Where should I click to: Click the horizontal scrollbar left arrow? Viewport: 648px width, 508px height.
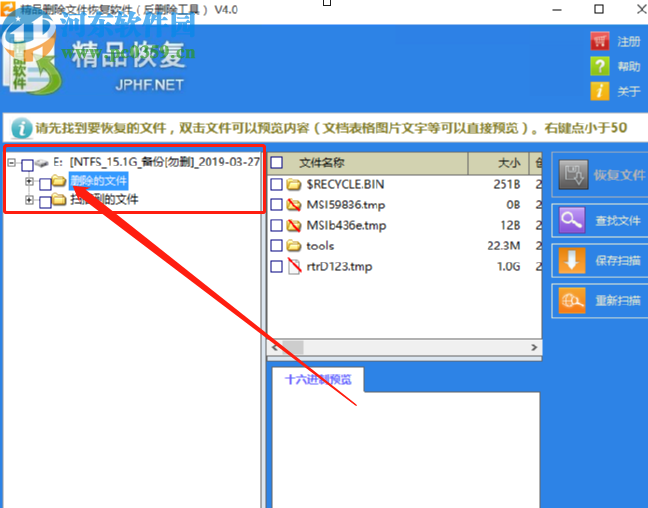275,348
